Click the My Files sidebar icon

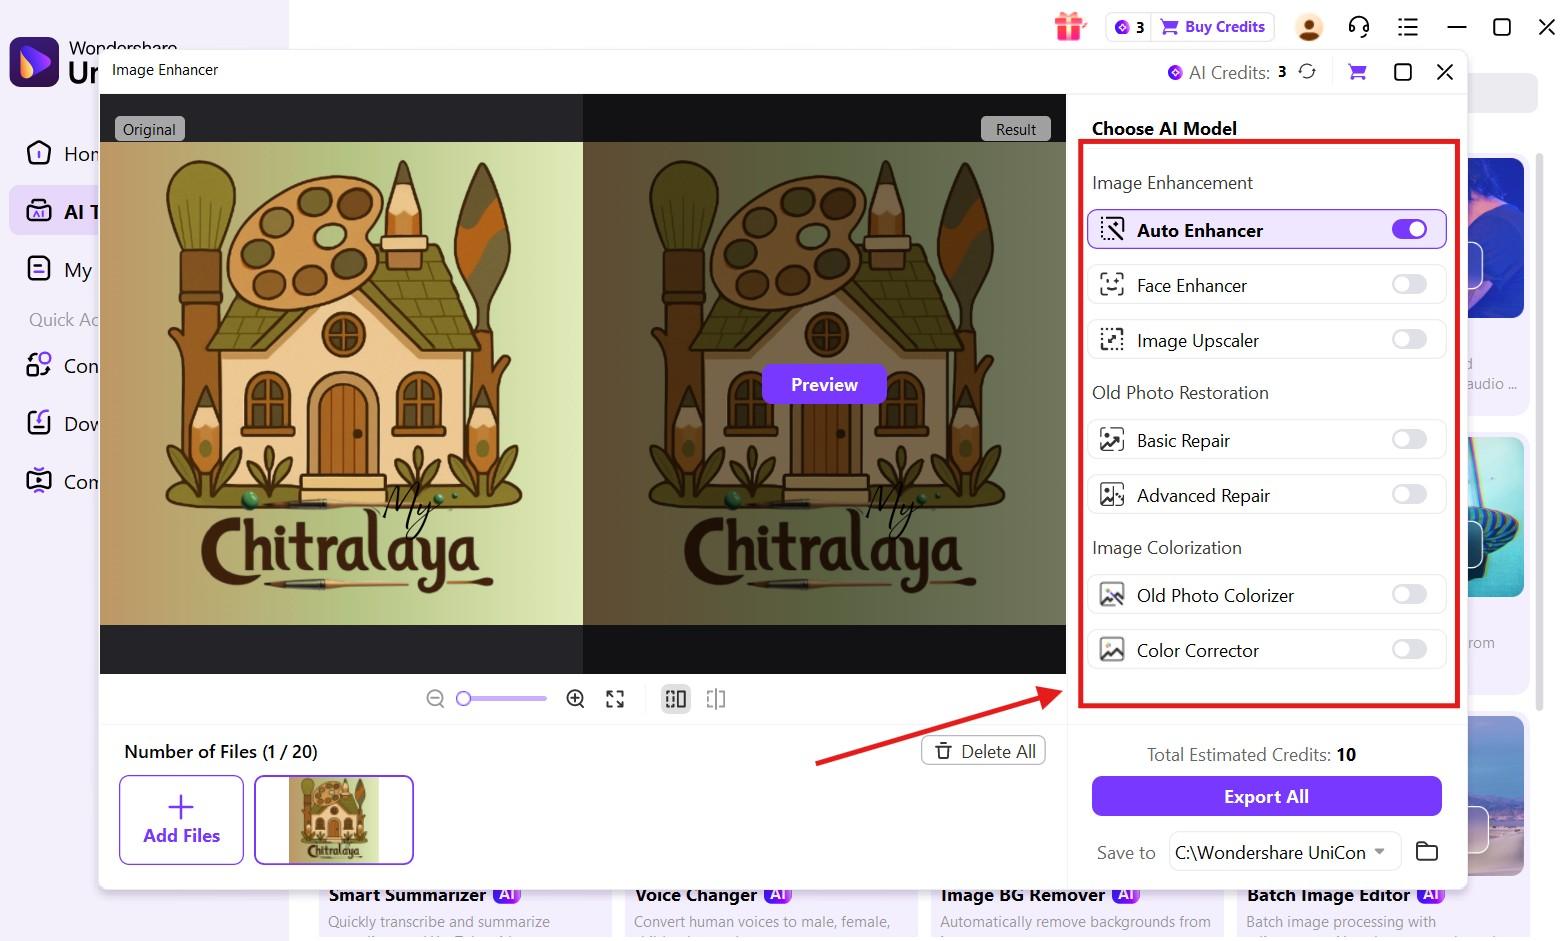click(x=39, y=268)
